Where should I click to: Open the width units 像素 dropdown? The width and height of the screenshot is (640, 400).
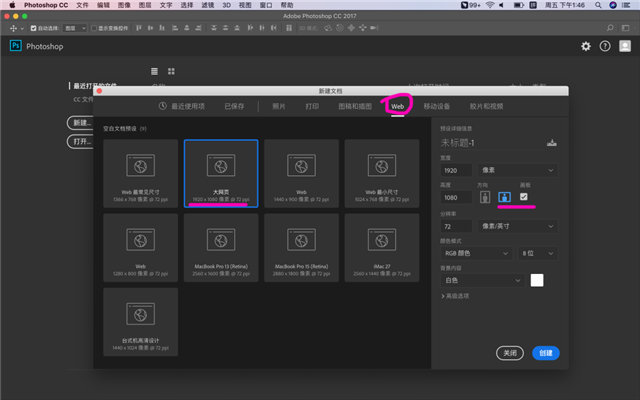click(x=518, y=170)
